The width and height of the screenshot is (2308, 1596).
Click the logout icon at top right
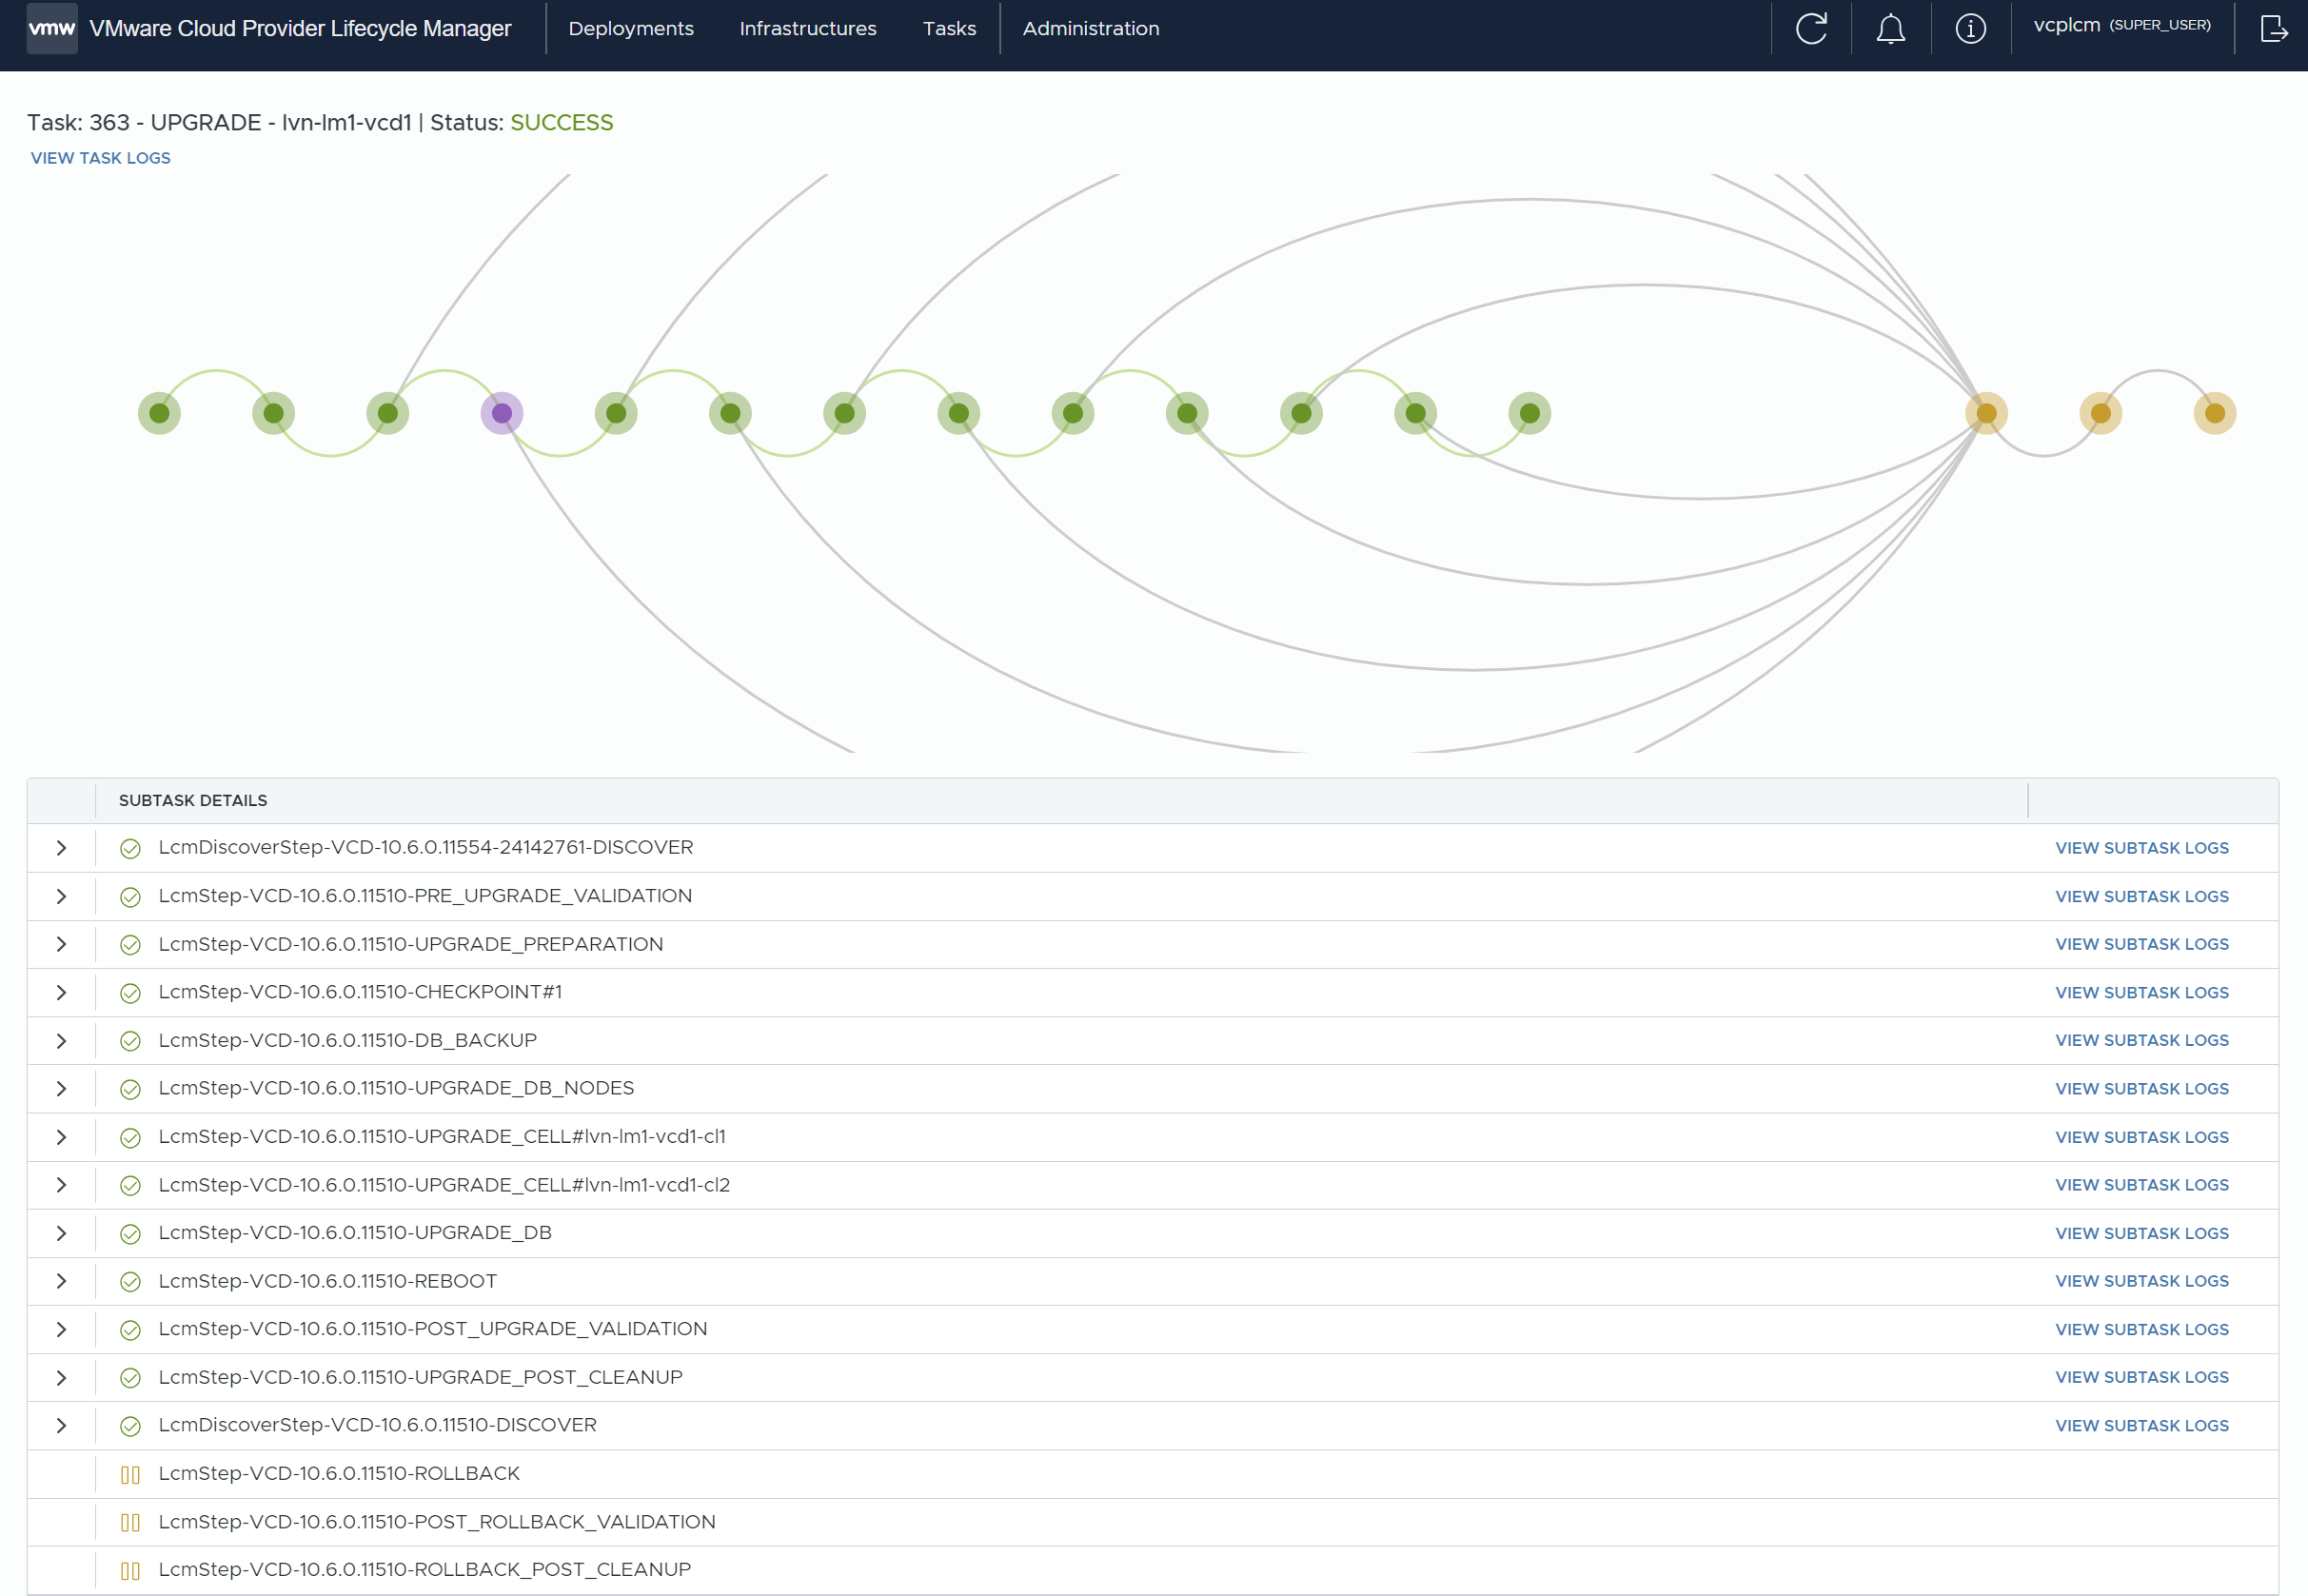[x=2273, y=28]
